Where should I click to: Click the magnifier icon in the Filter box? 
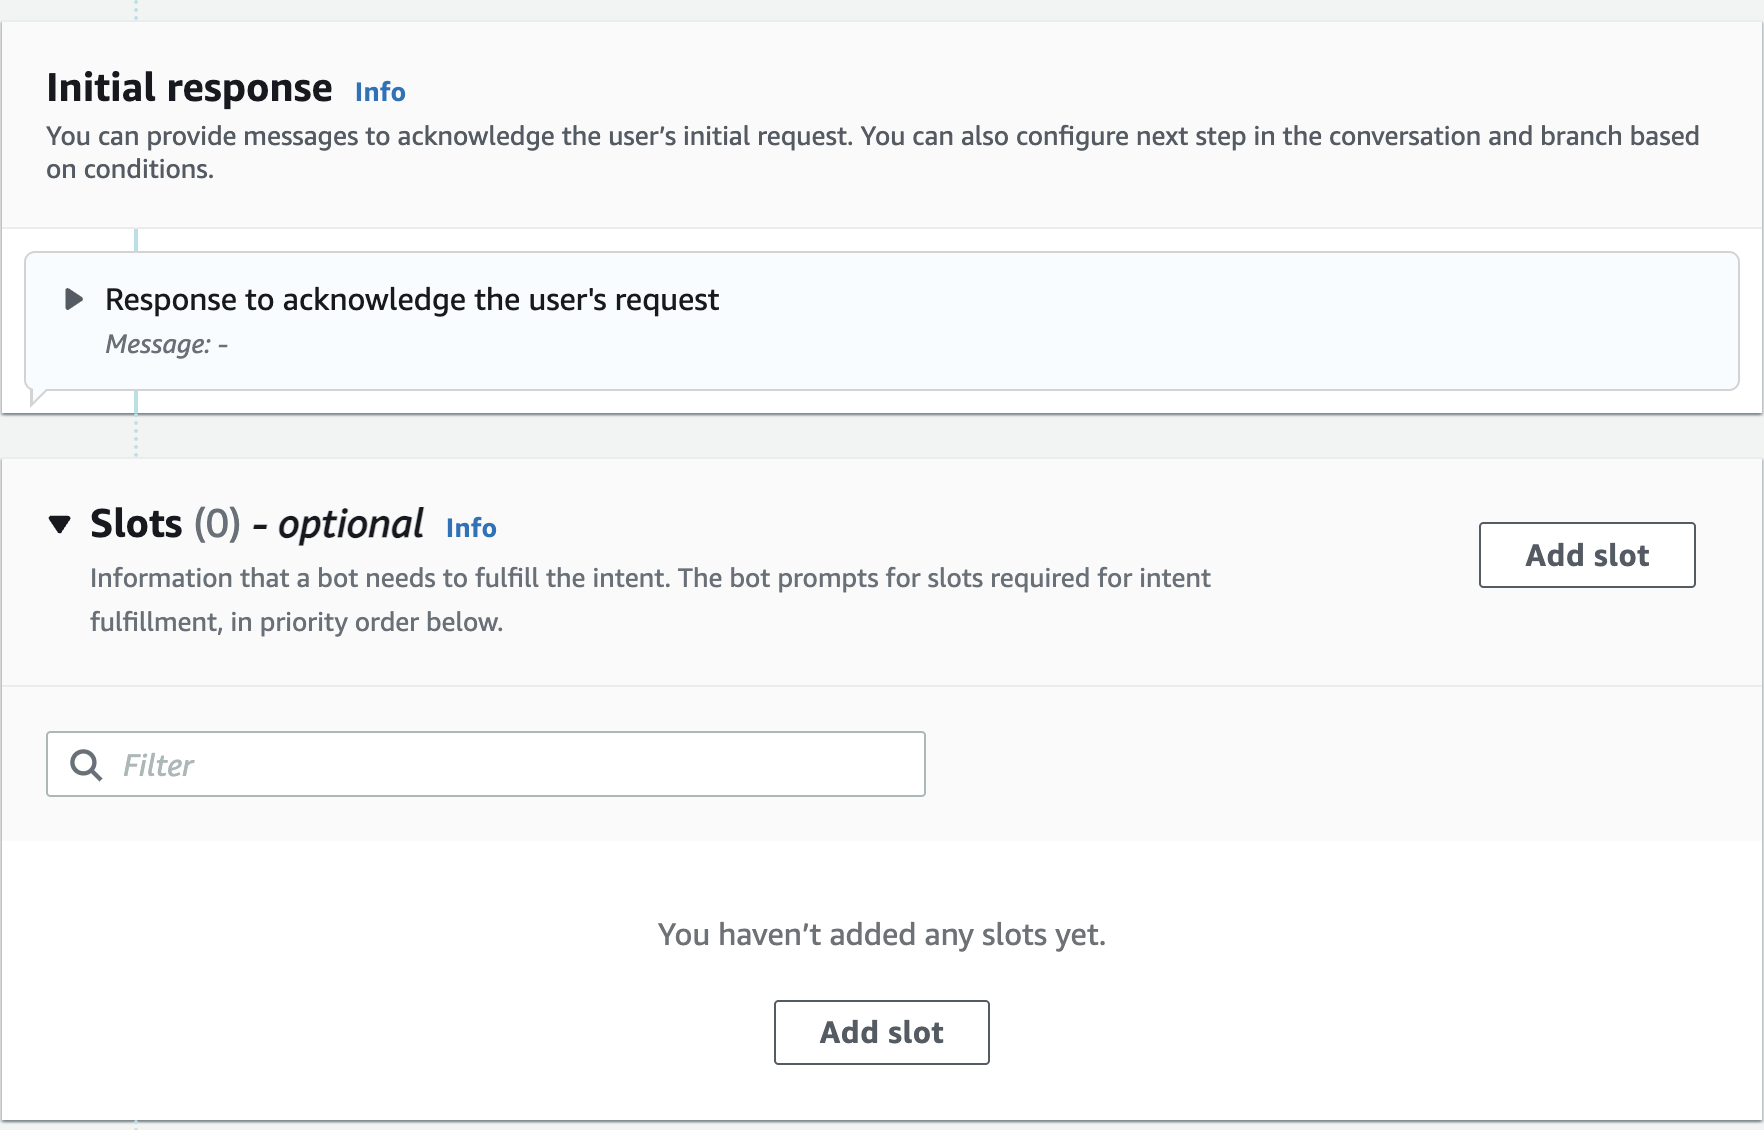coord(86,765)
